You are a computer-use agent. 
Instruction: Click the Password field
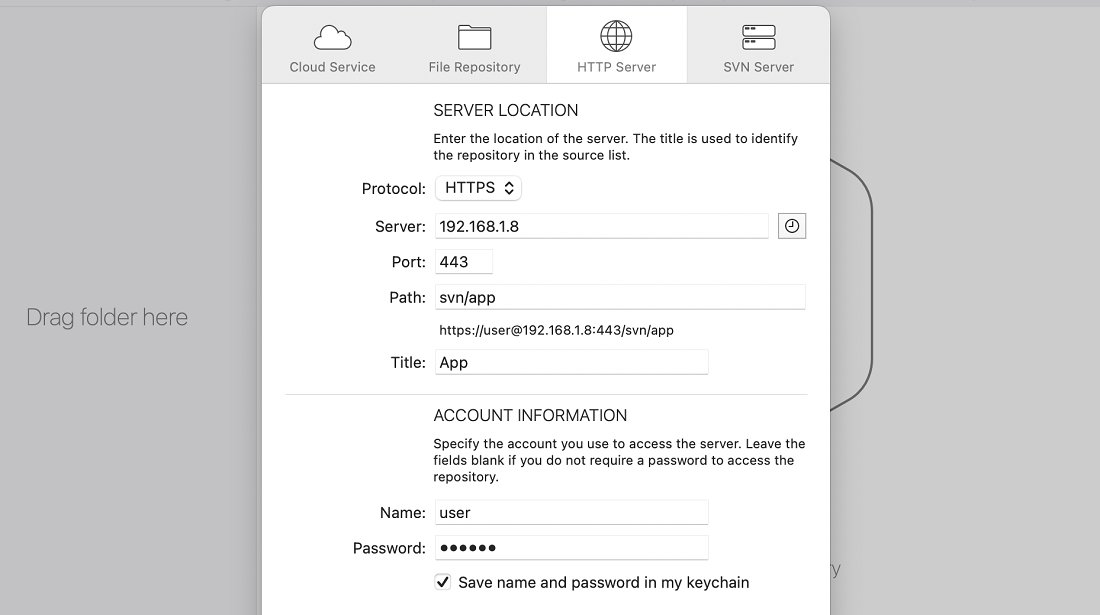pyautogui.click(x=572, y=548)
